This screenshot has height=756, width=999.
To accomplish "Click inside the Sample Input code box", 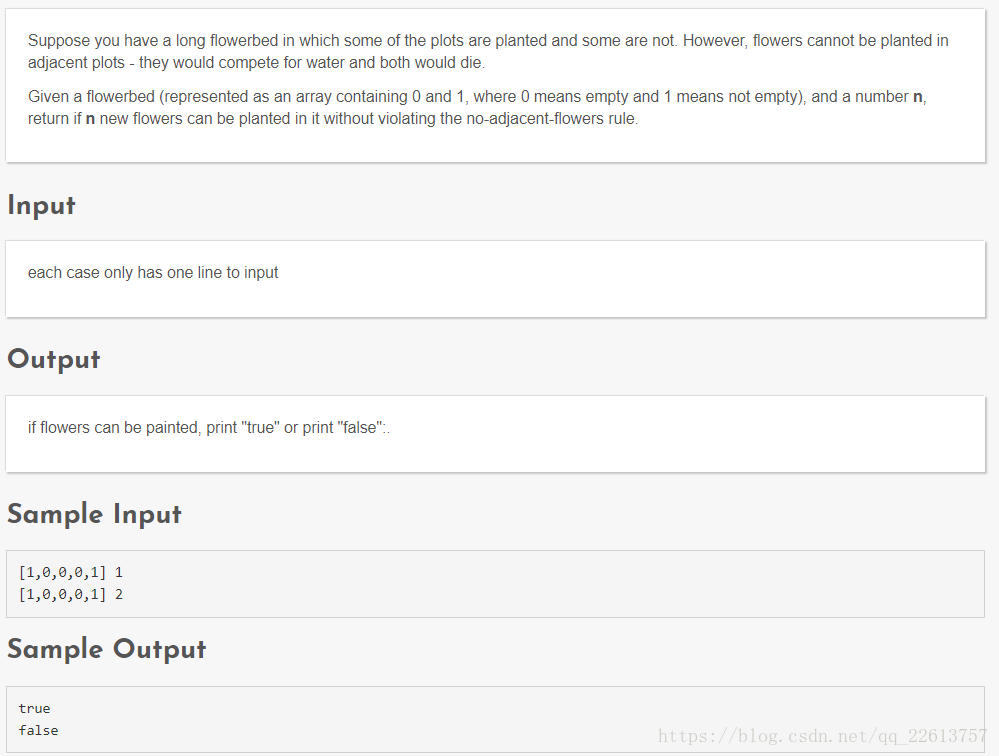I will [x=496, y=584].
